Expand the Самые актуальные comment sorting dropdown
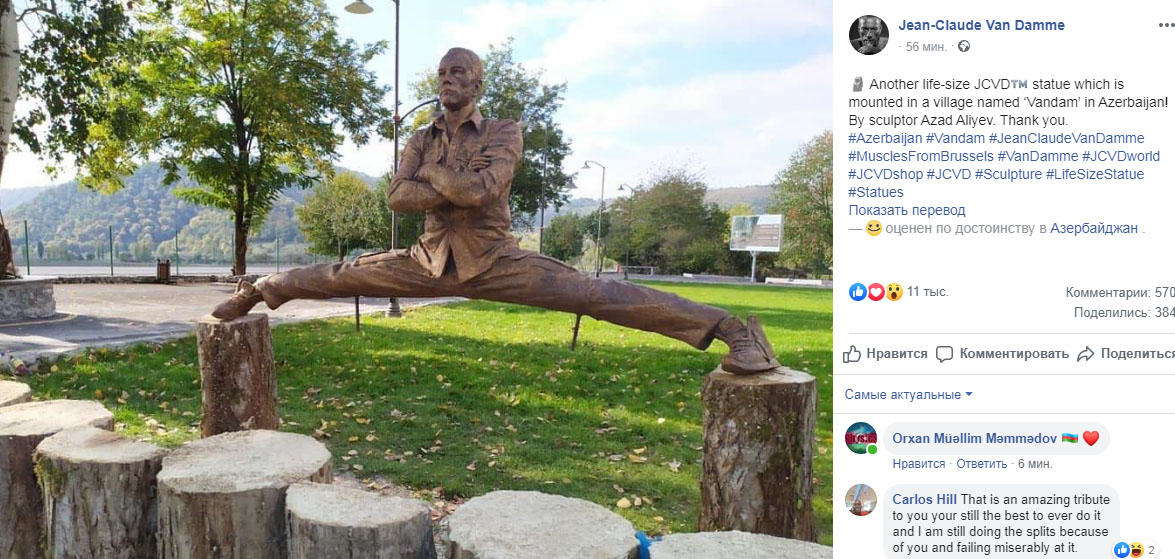1175x559 pixels. click(x=908, y=394)
